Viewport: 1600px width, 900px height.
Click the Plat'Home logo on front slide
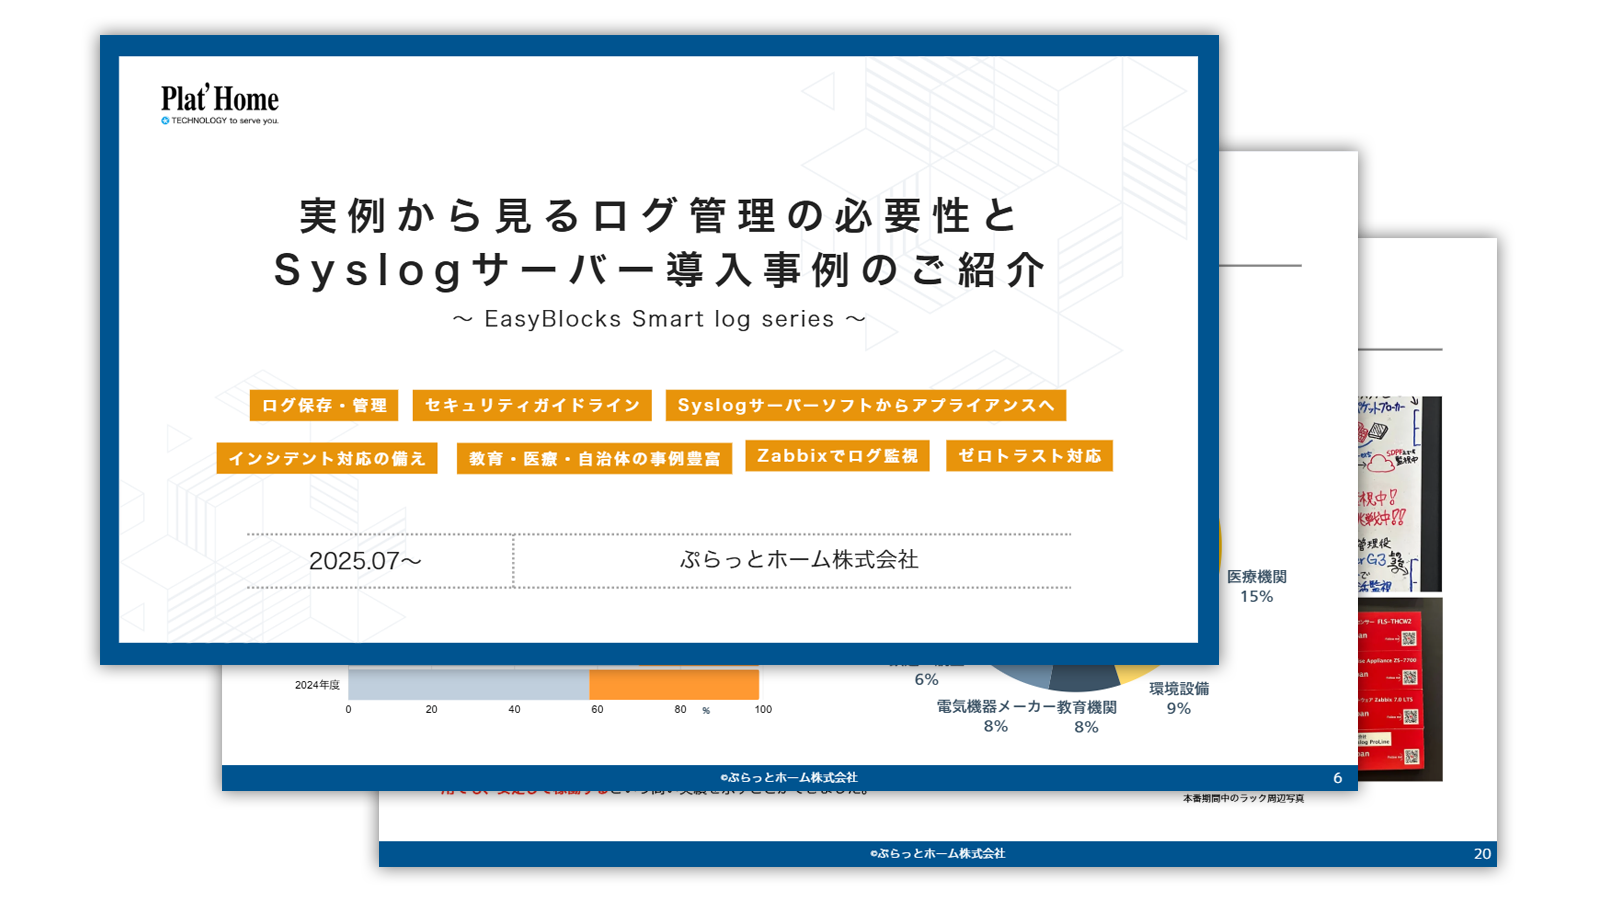pos(220,104)
